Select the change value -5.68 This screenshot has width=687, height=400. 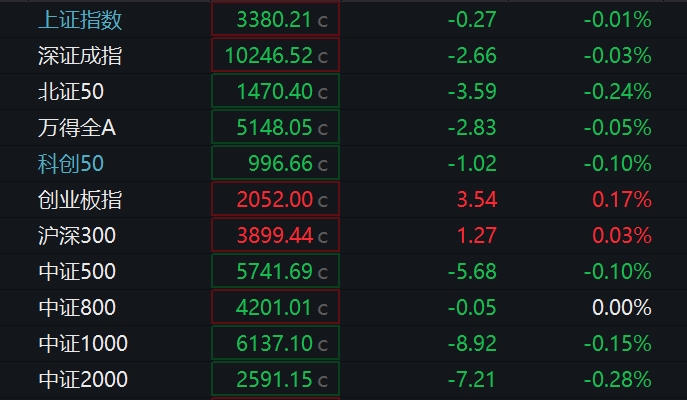472,271
